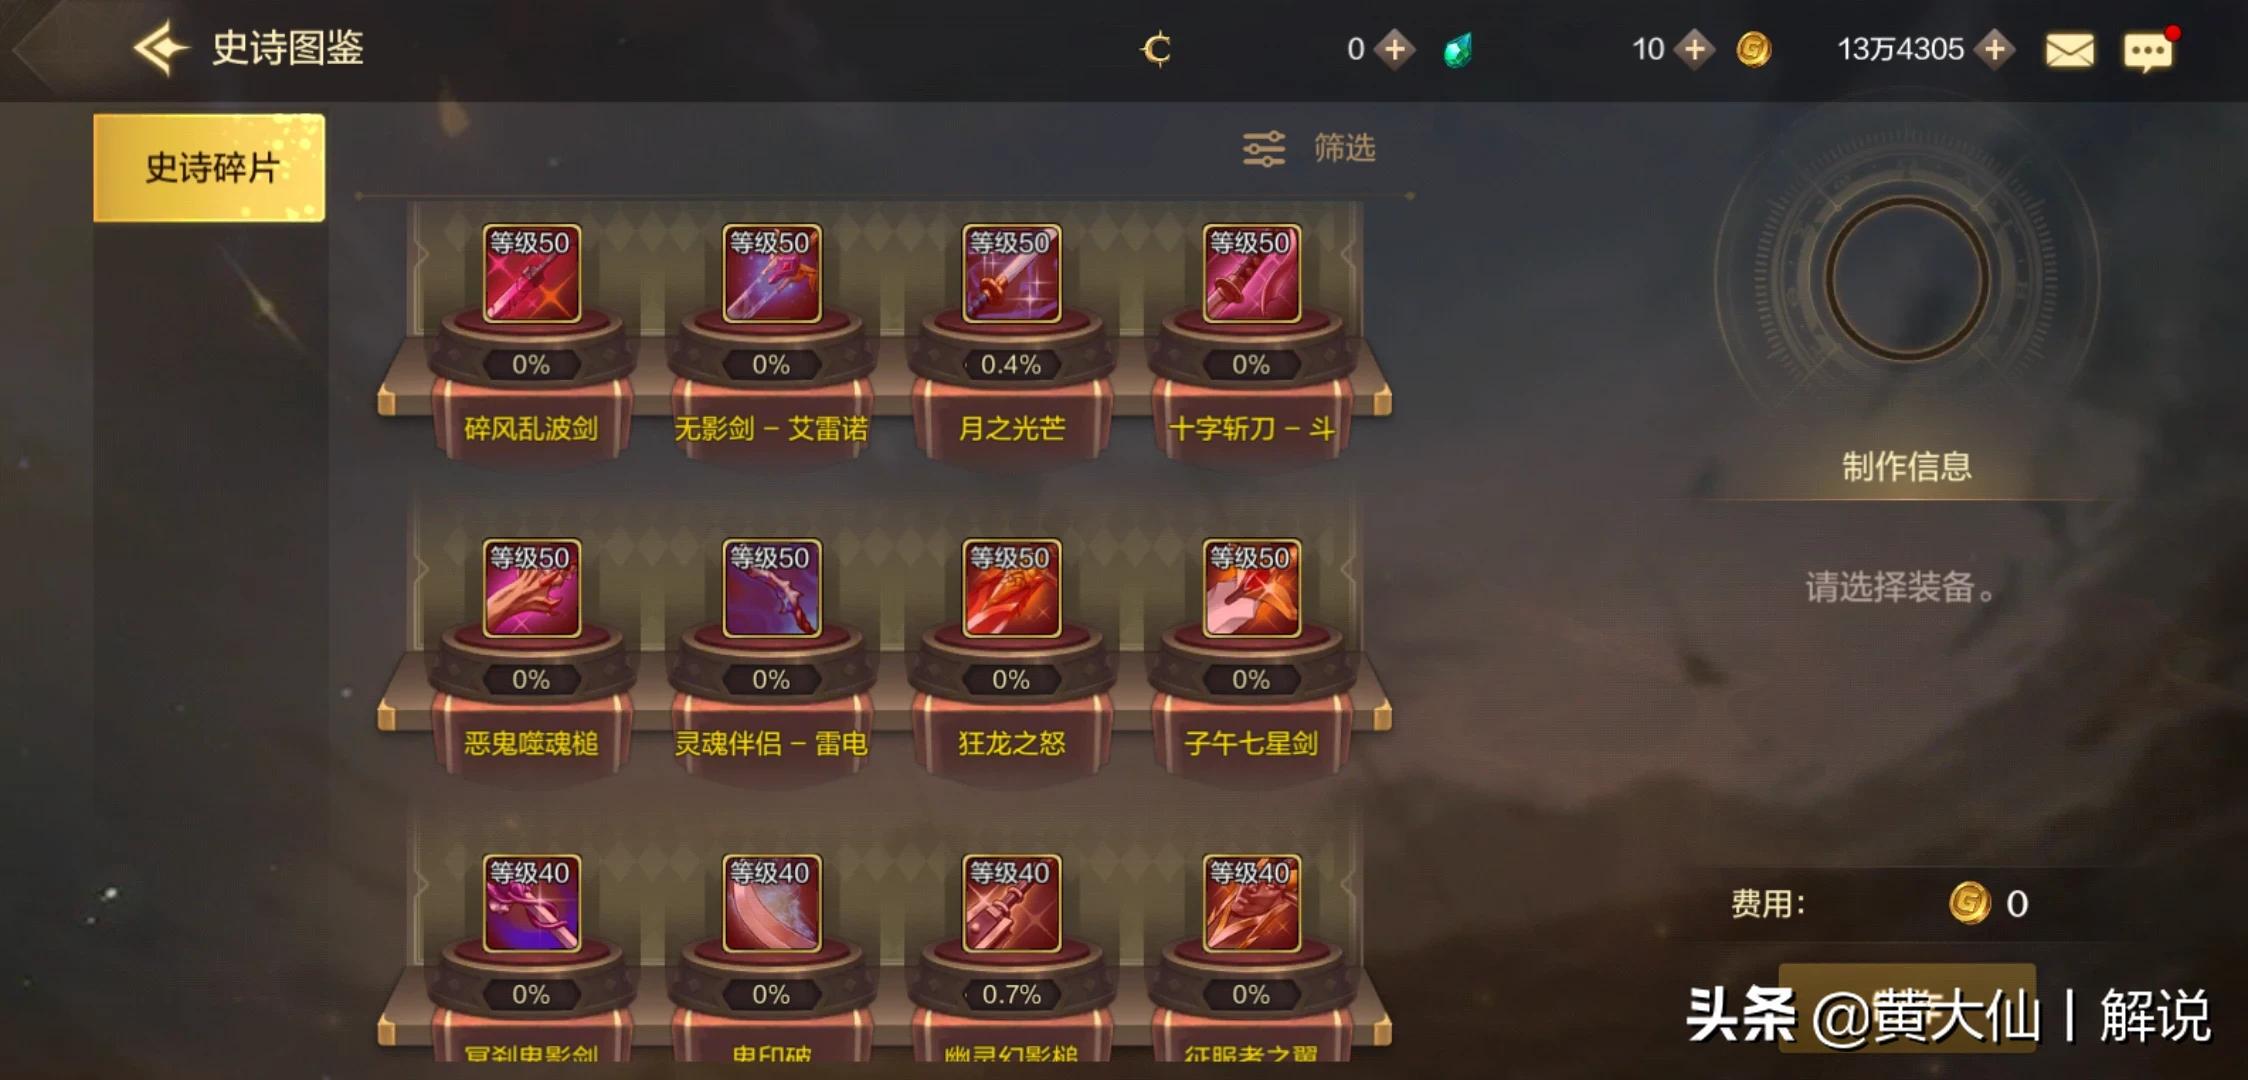Click the 十字斩刀 - 斗 name label

[x=1251, y=429]
